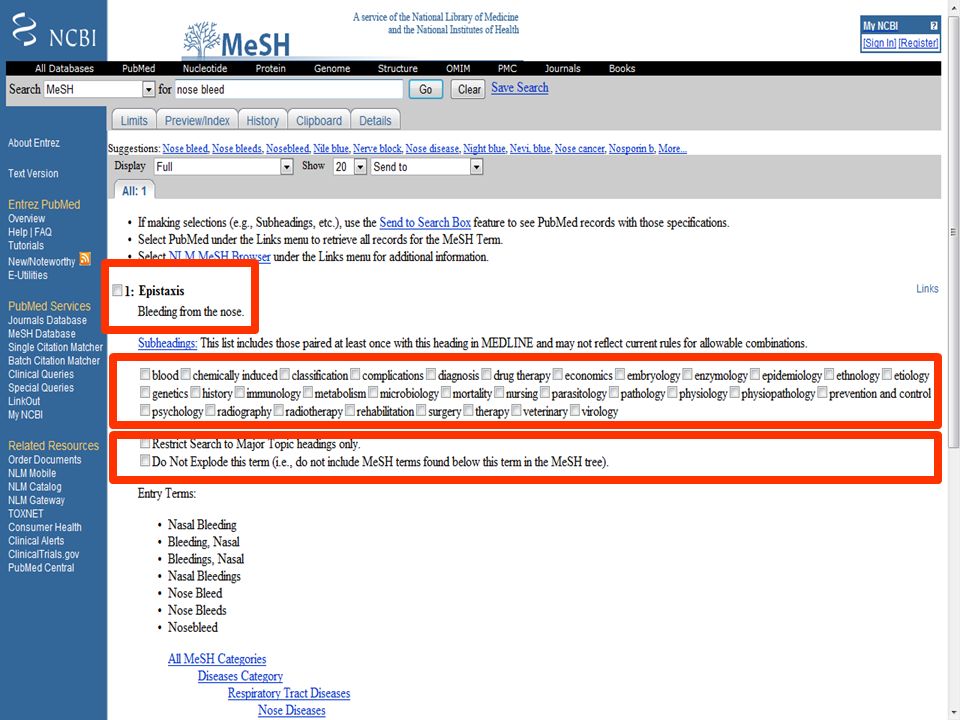
Task: Click the Nasal Bleeding entry term
Action: click(x=202, y=525)
